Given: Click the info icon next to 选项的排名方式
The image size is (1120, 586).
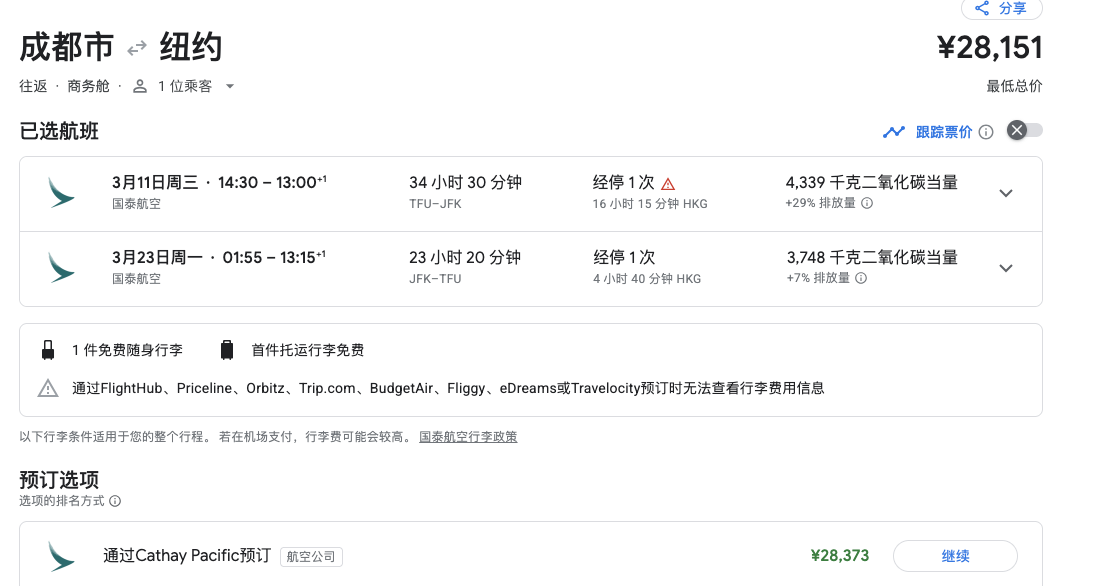Looking at the screenshot, I should (x=115, y=501).
